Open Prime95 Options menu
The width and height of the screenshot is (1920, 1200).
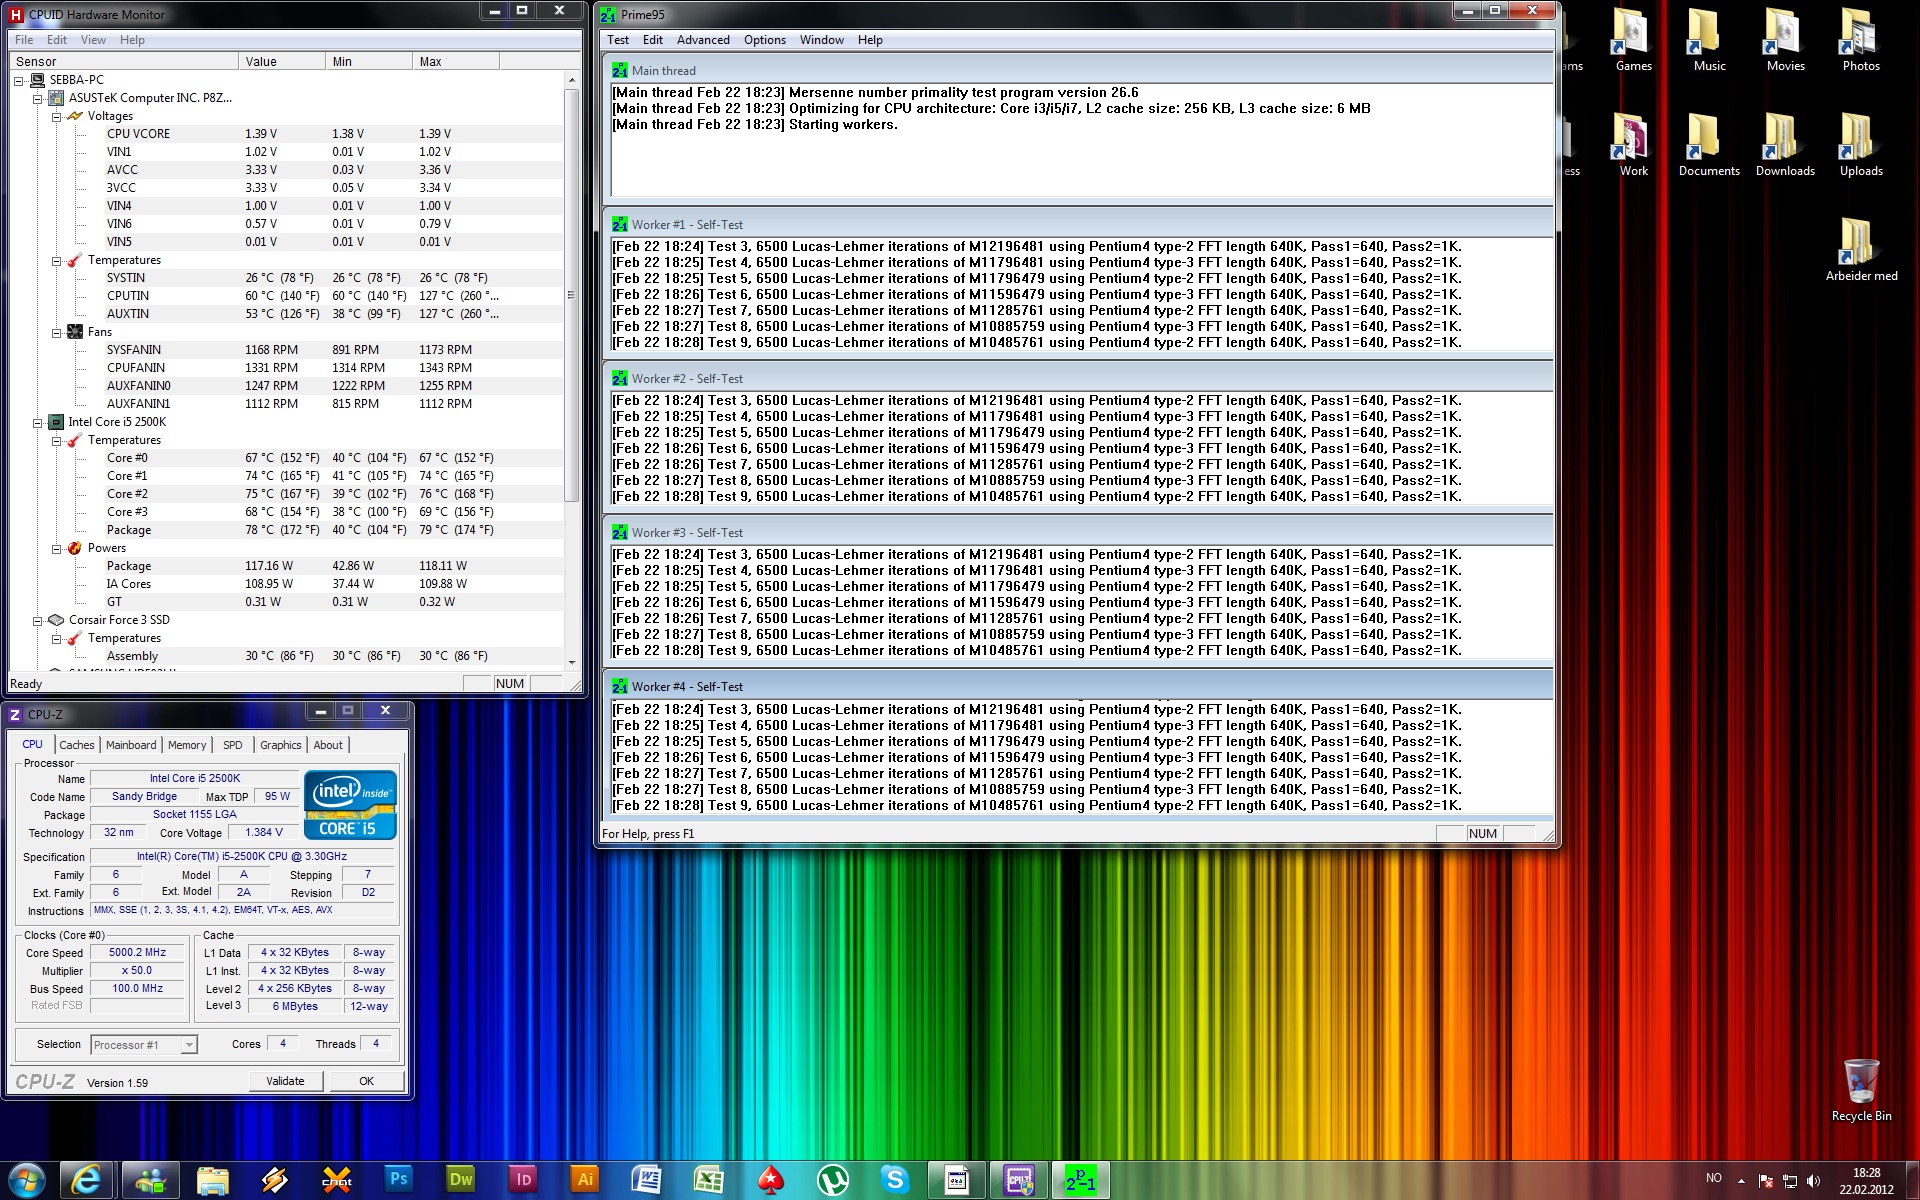(764, 40)
